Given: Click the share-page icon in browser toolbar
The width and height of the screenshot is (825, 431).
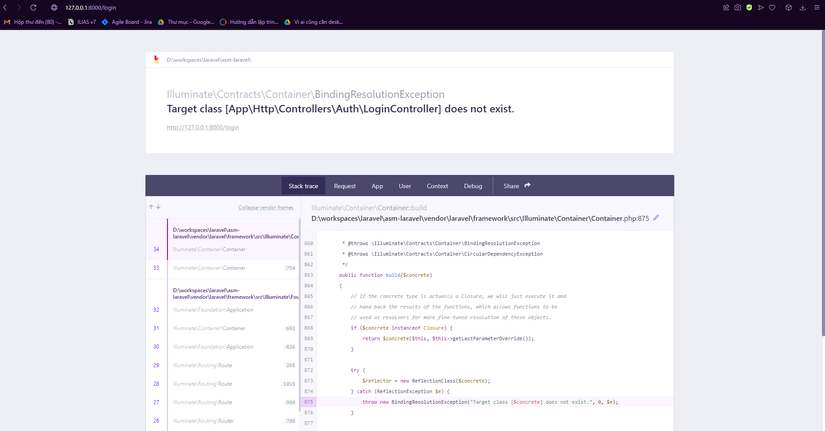Looking at the screenshot, I should [726, 7].
